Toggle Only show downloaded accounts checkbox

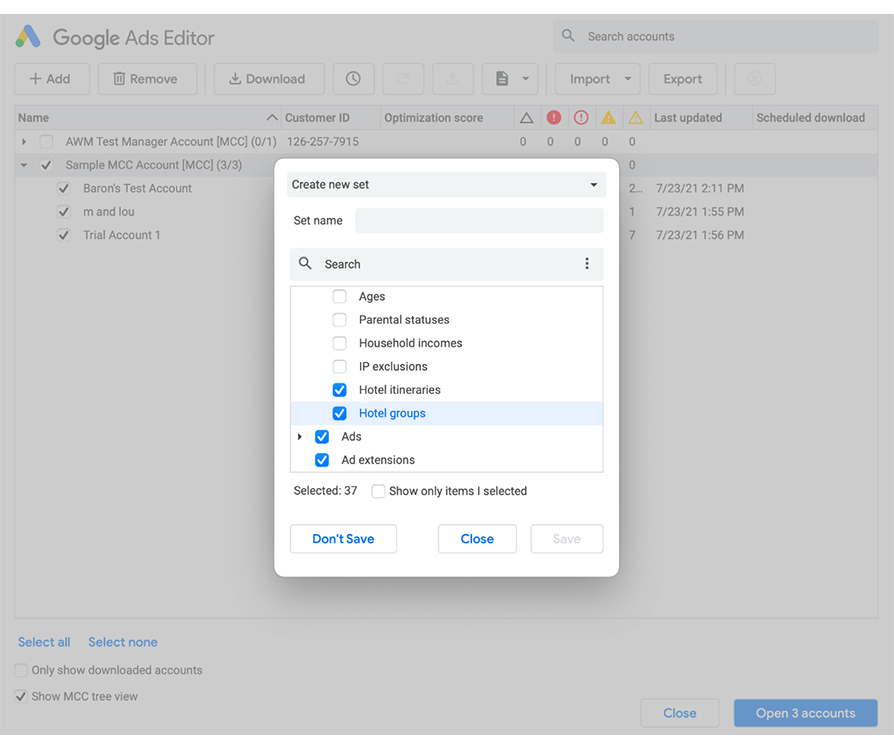pyautogui.click(x=21, y=670)
